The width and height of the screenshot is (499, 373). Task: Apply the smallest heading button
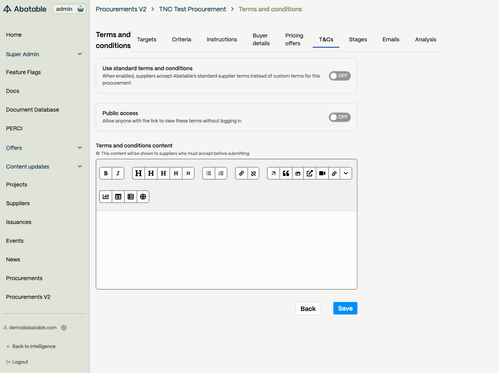coord(188,173)
